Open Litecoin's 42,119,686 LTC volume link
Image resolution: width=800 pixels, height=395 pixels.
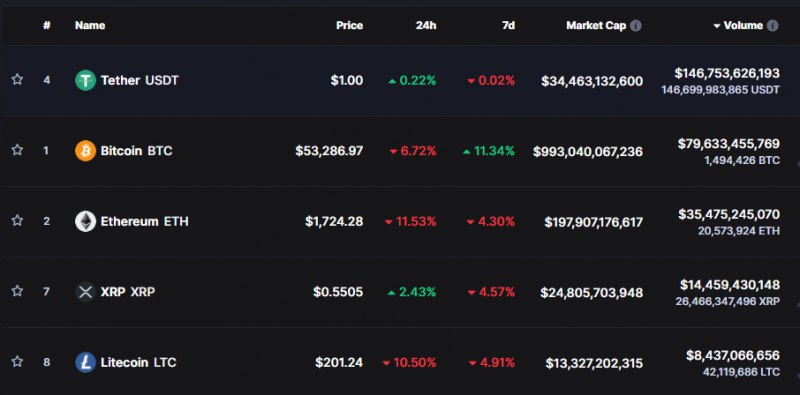741,373
